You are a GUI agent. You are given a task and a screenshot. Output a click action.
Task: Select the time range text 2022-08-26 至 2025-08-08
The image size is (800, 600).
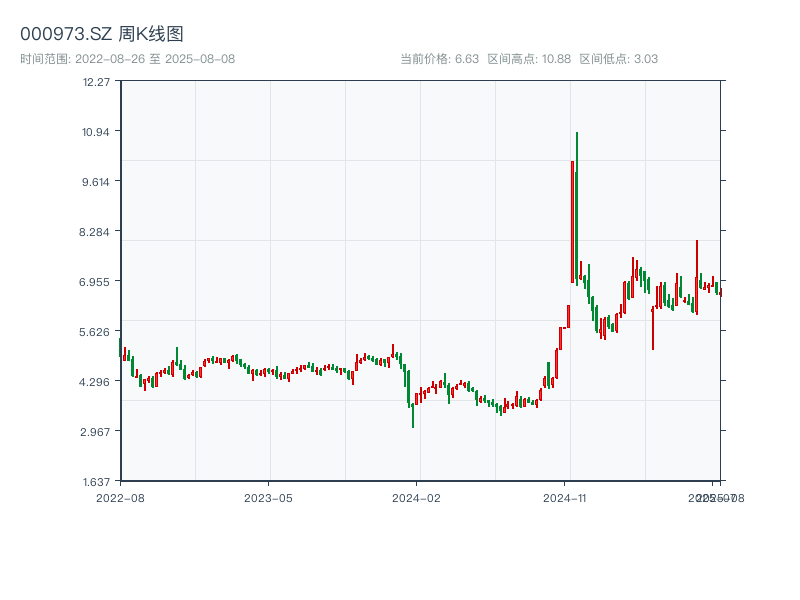pyautogui.click(x=155, y=59)
